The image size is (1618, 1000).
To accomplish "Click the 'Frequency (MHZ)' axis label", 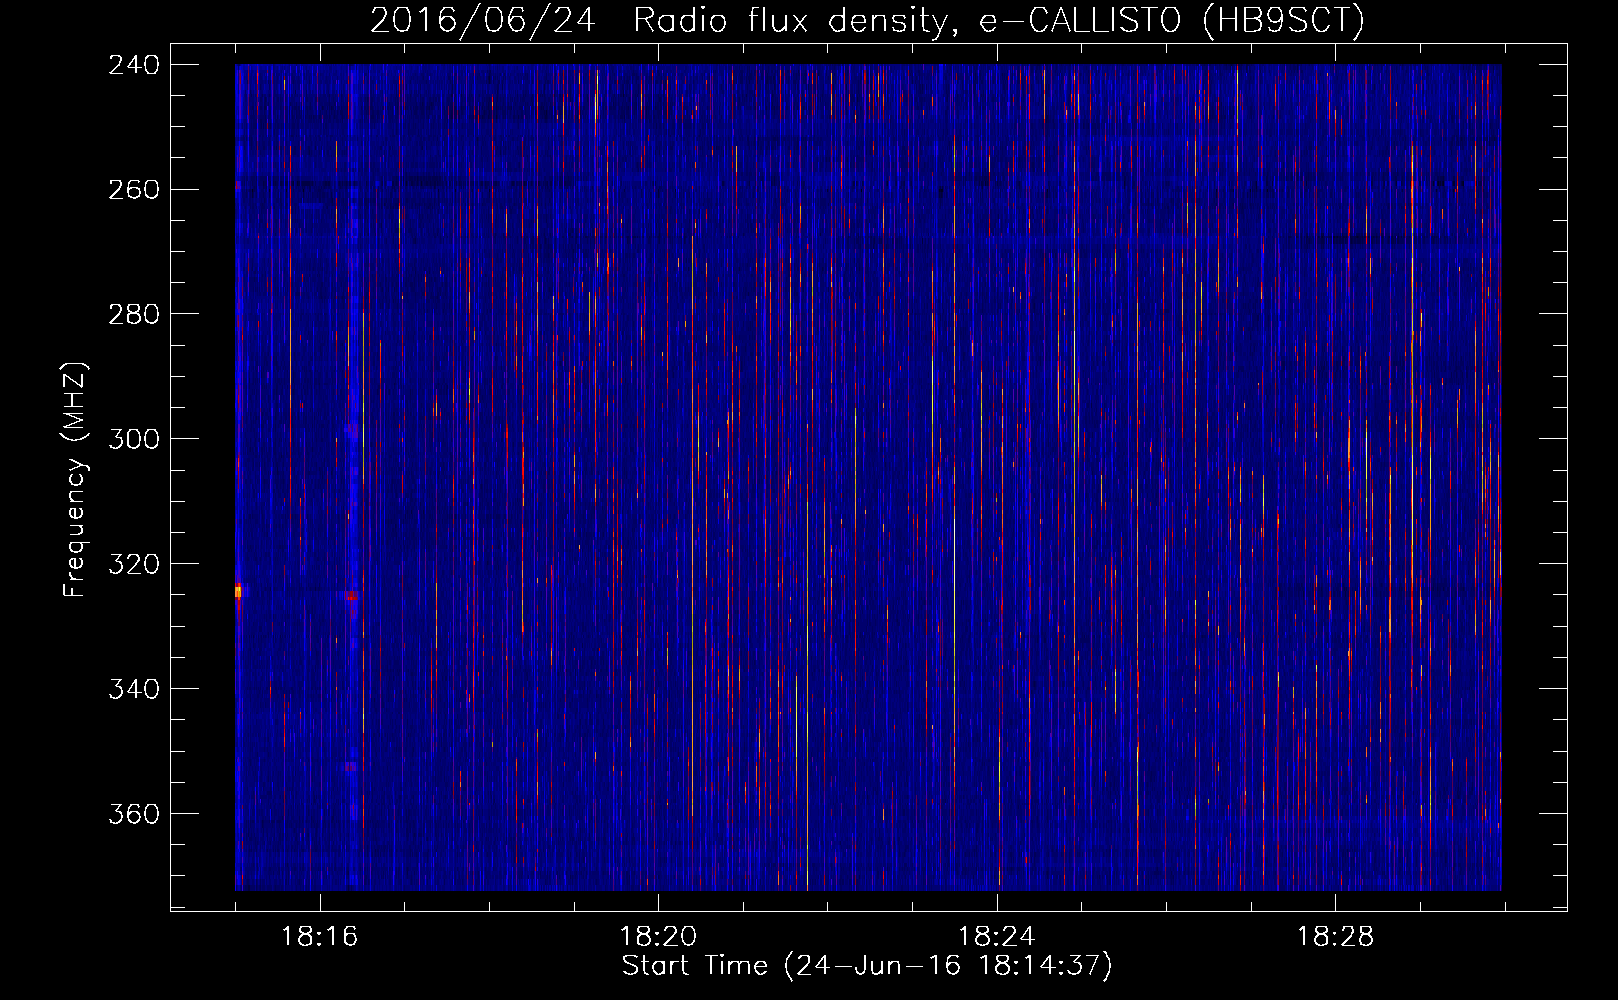I will tap(75, 479).
